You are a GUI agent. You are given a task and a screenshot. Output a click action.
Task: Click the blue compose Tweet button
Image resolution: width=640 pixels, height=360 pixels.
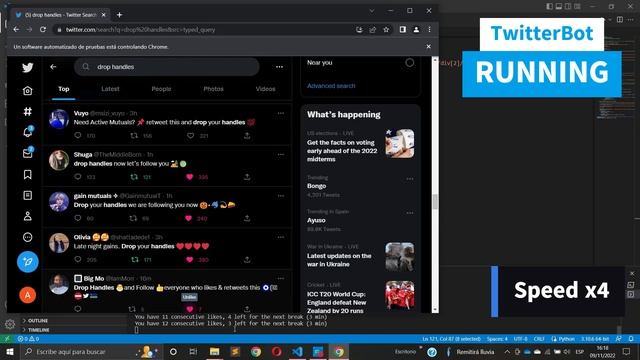click(x=28, y=262)
